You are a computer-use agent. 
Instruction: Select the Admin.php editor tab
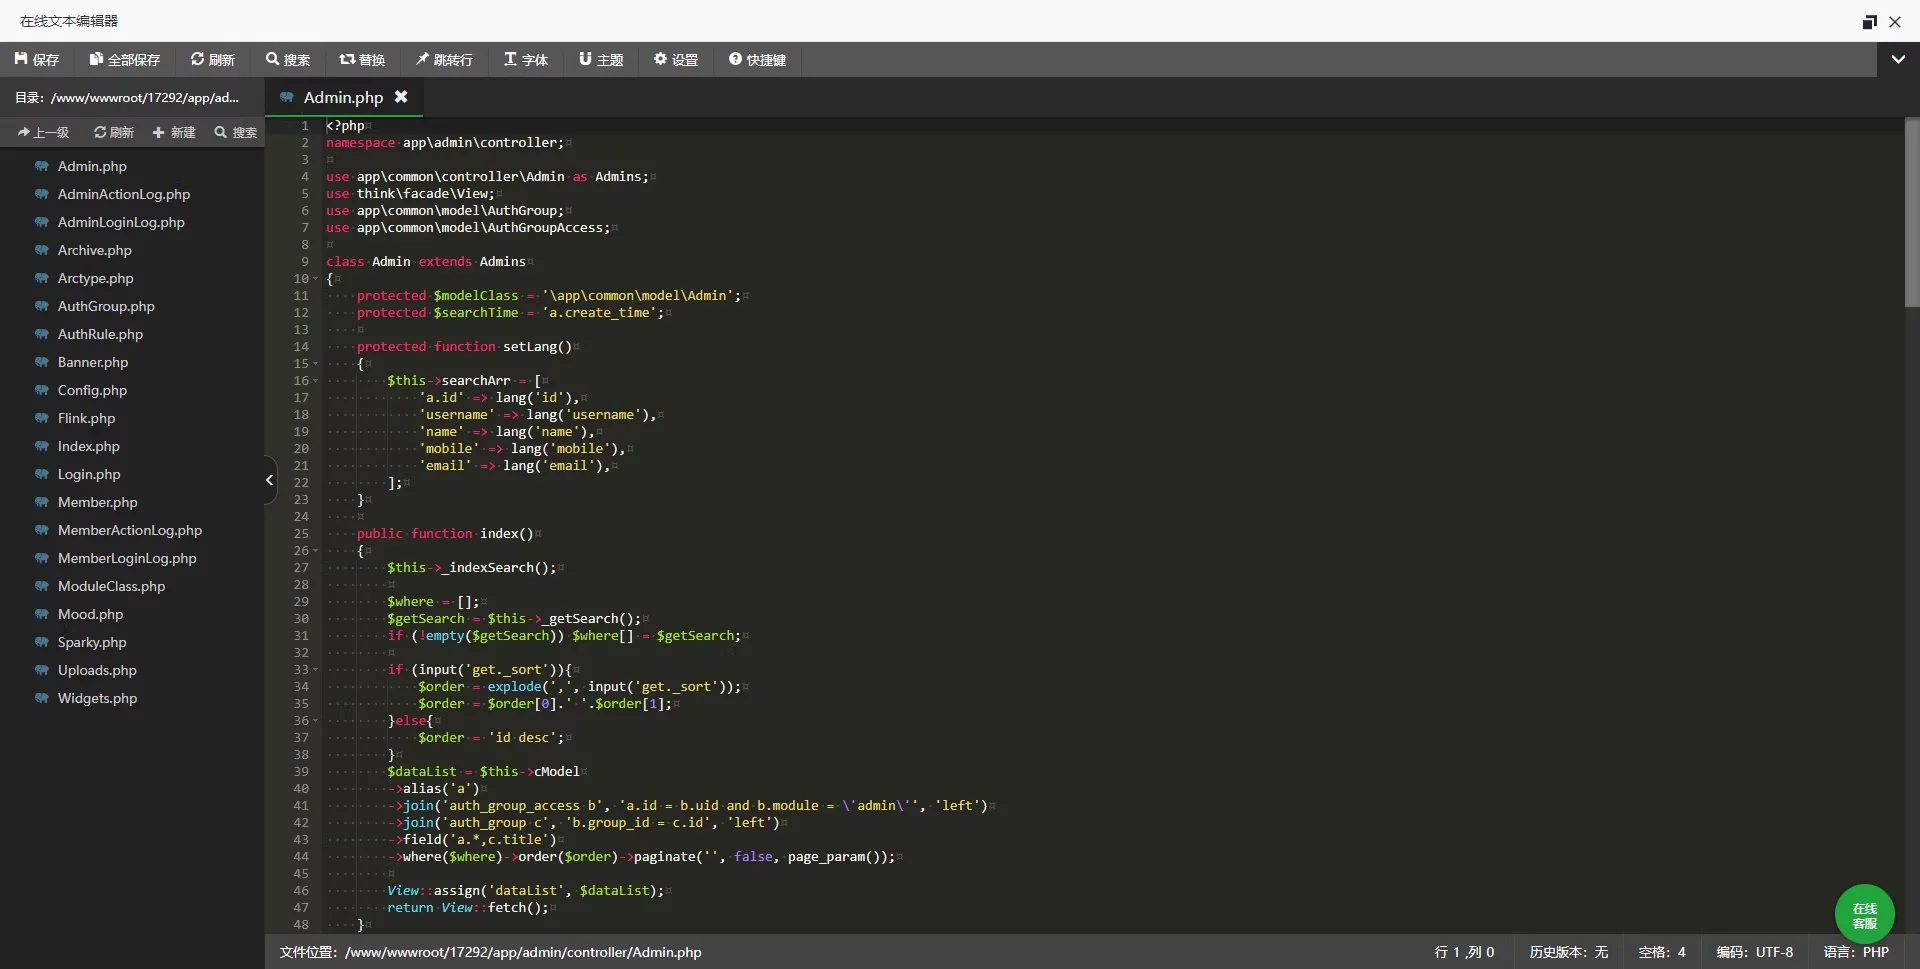(x=344, y=97)
